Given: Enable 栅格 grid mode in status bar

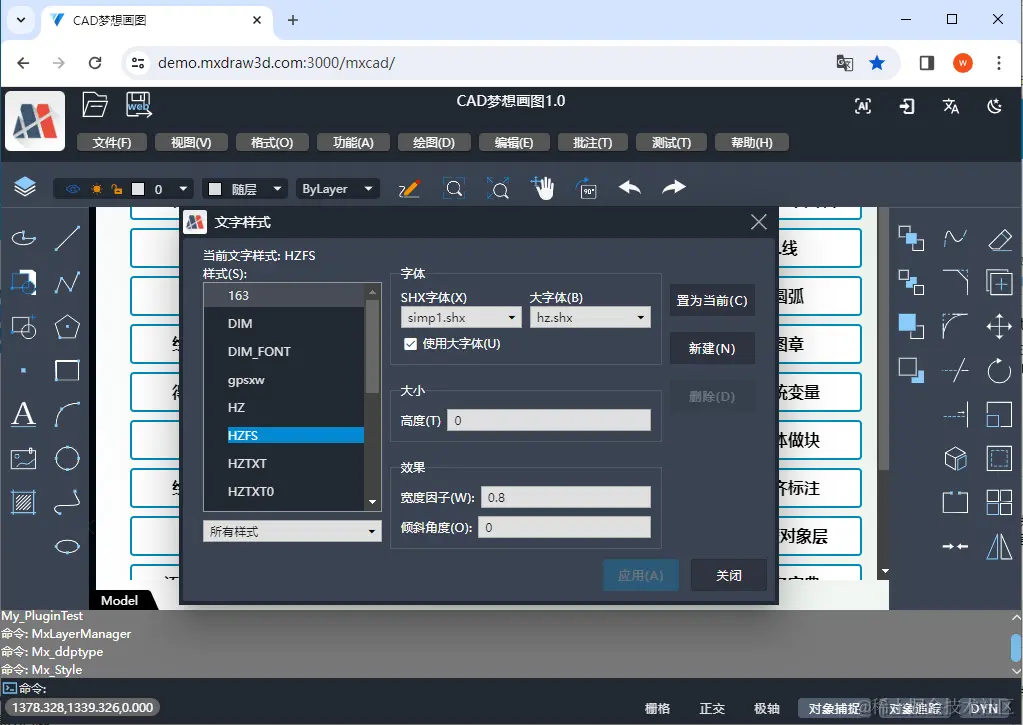Looking at the screenshot, I should coord(658,707).
